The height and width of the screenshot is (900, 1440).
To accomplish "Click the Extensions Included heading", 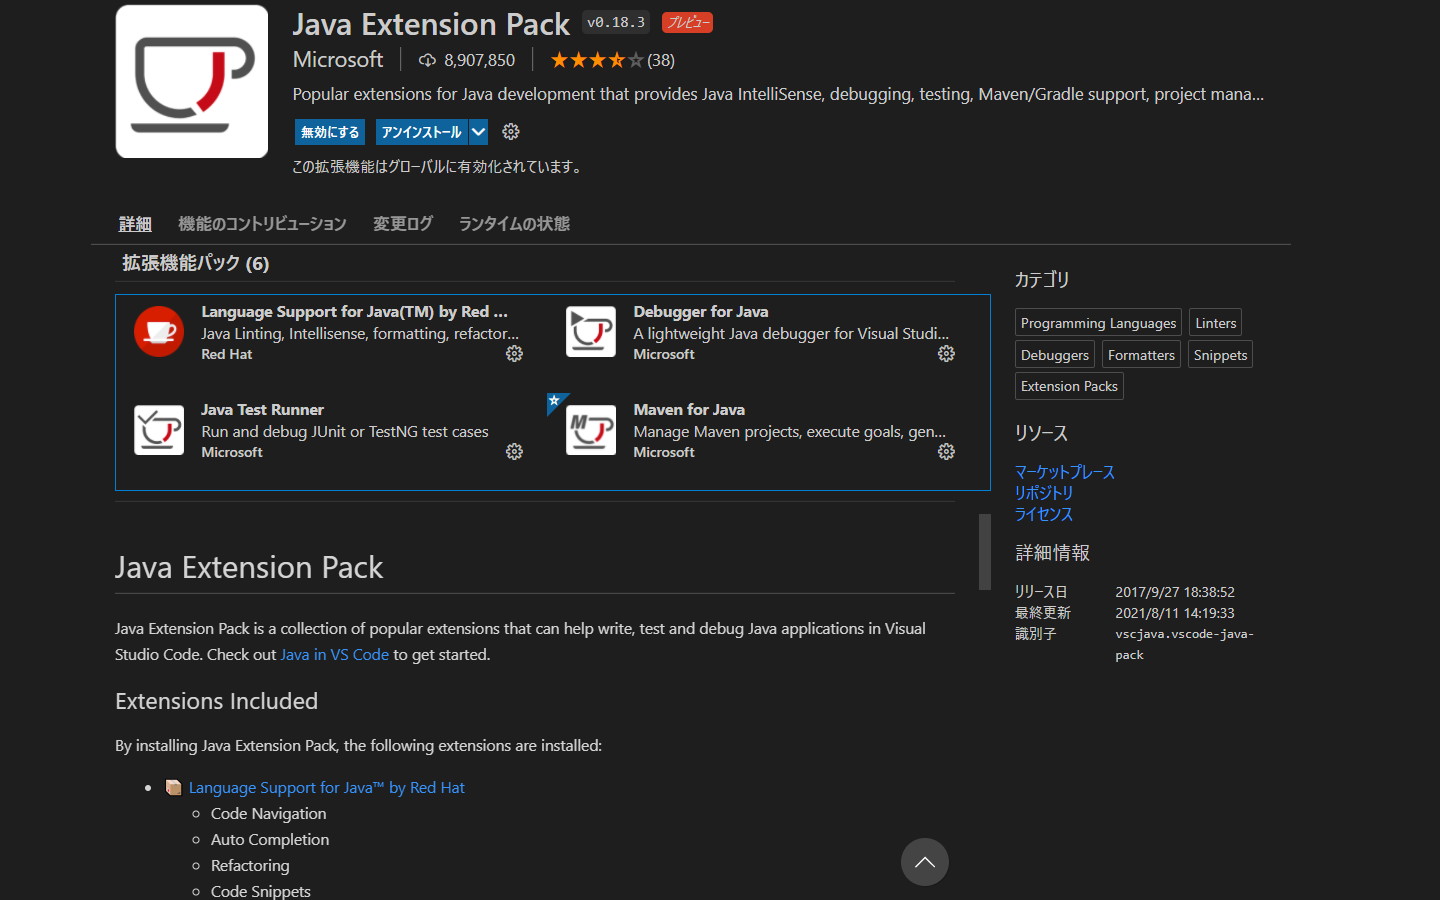I will (x=216, y=701).
